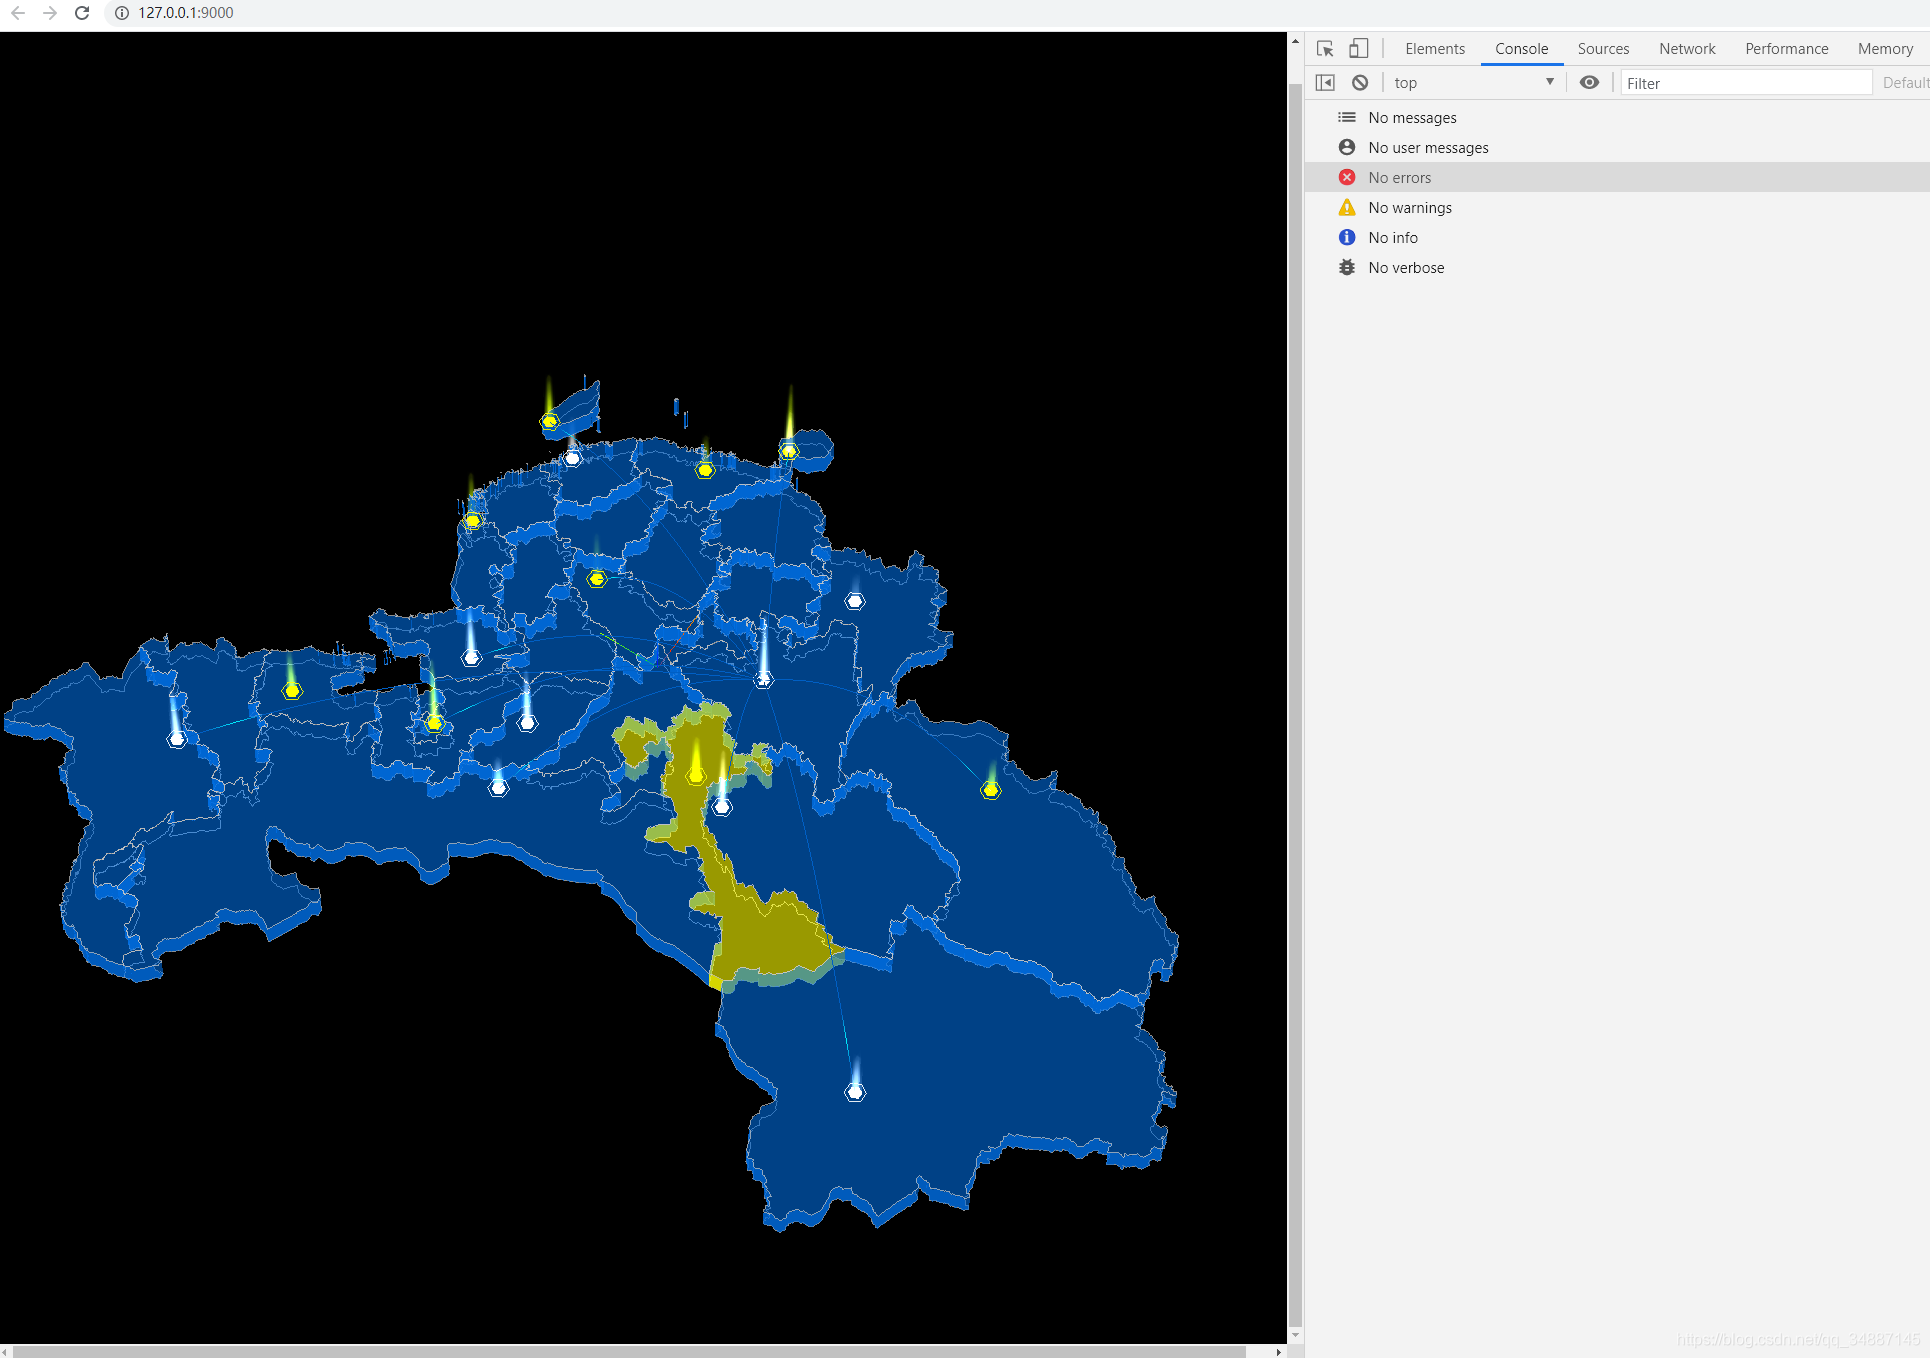
Task: Toggle the console sidebar panel icon
Action: point(1325,83)
